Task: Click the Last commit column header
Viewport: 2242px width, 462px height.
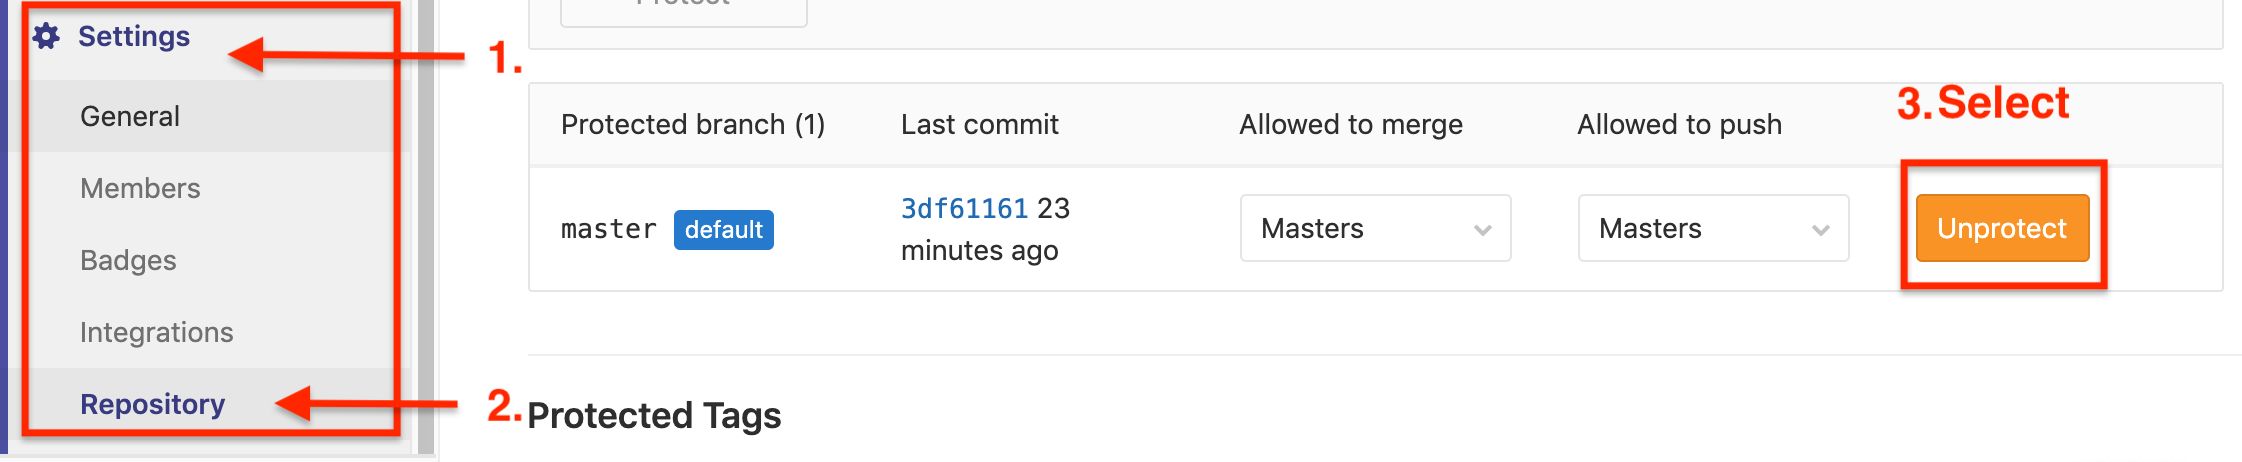Action: click(x=979, y=124)
